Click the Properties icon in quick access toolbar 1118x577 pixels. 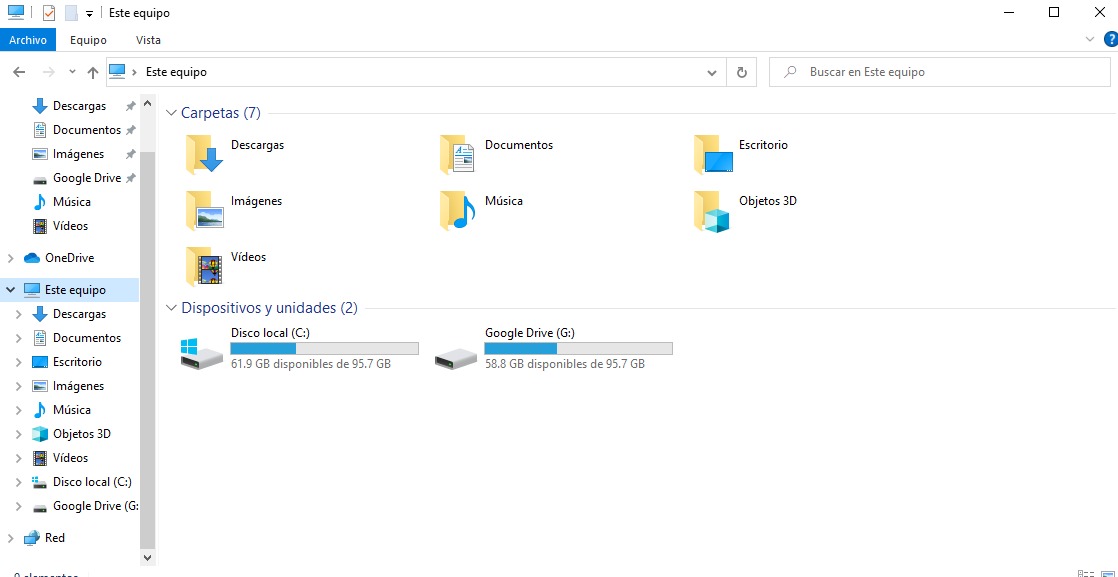48,13
